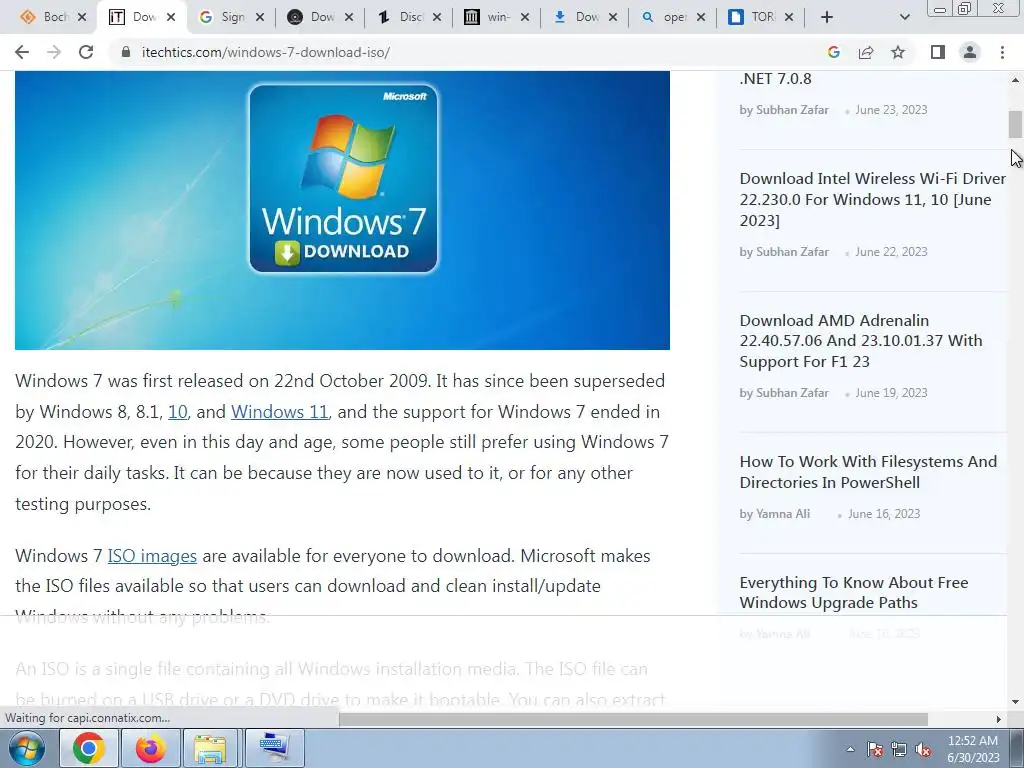Click the .NET 7.0.8 article title

click(775, 79)
